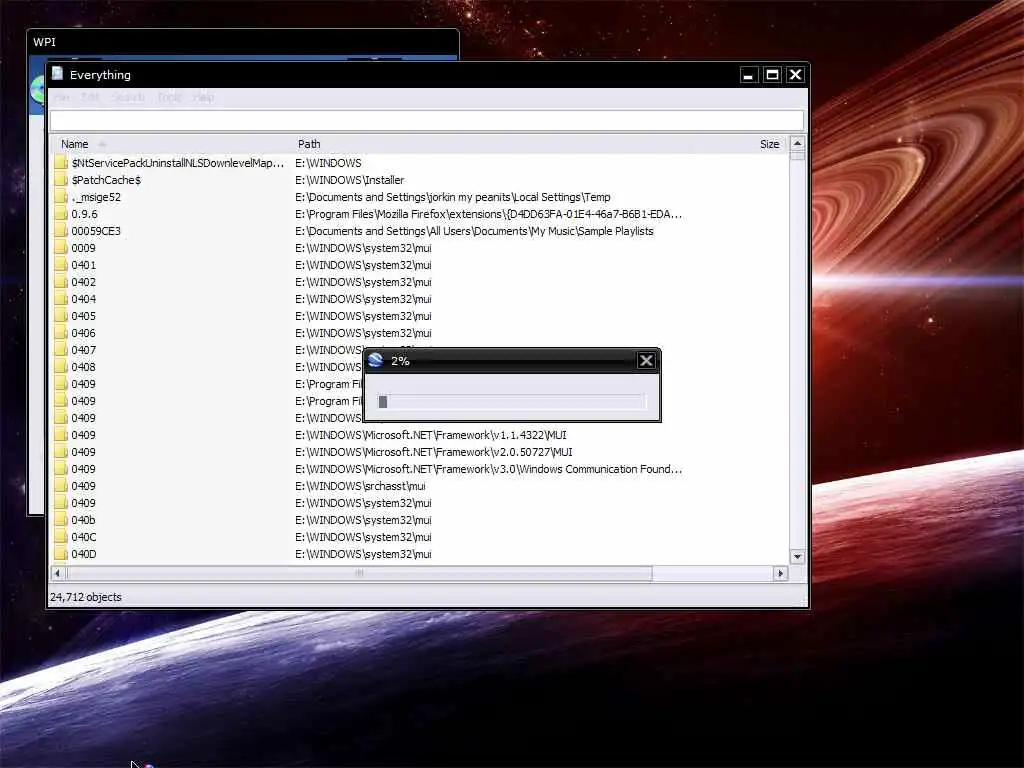Minimize the Everything window

point(748,75)
